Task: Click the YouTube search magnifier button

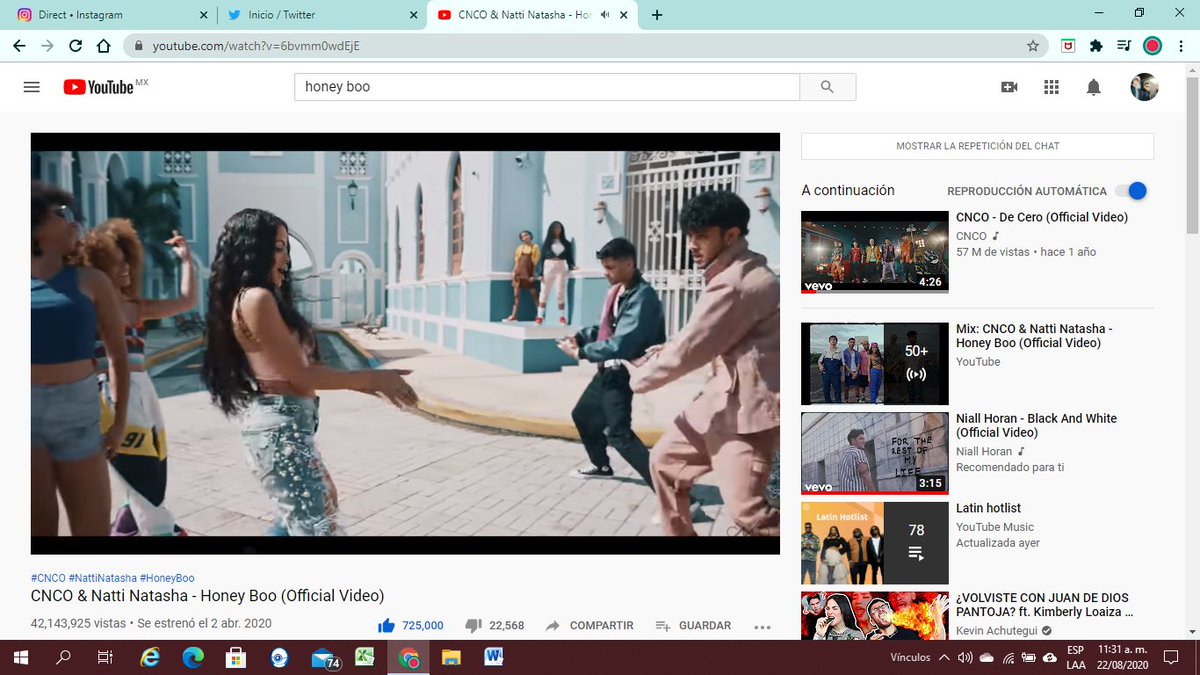Action: click(x=827, y=87)
